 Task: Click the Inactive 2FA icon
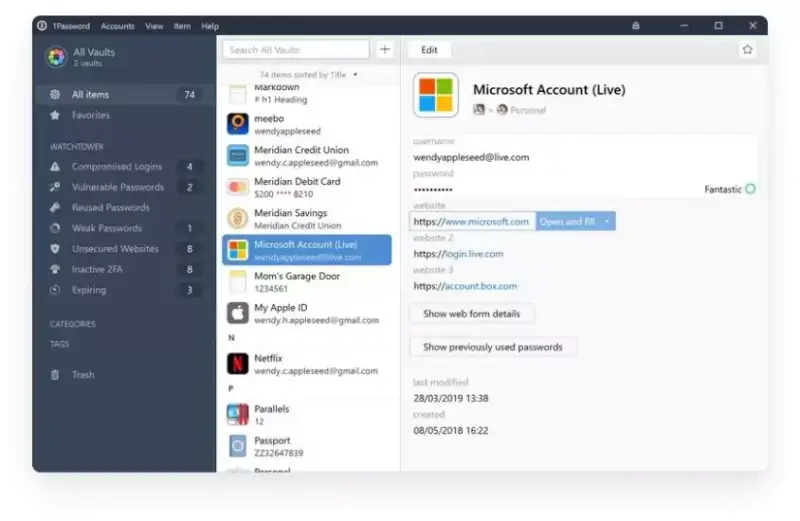[55, 269]
